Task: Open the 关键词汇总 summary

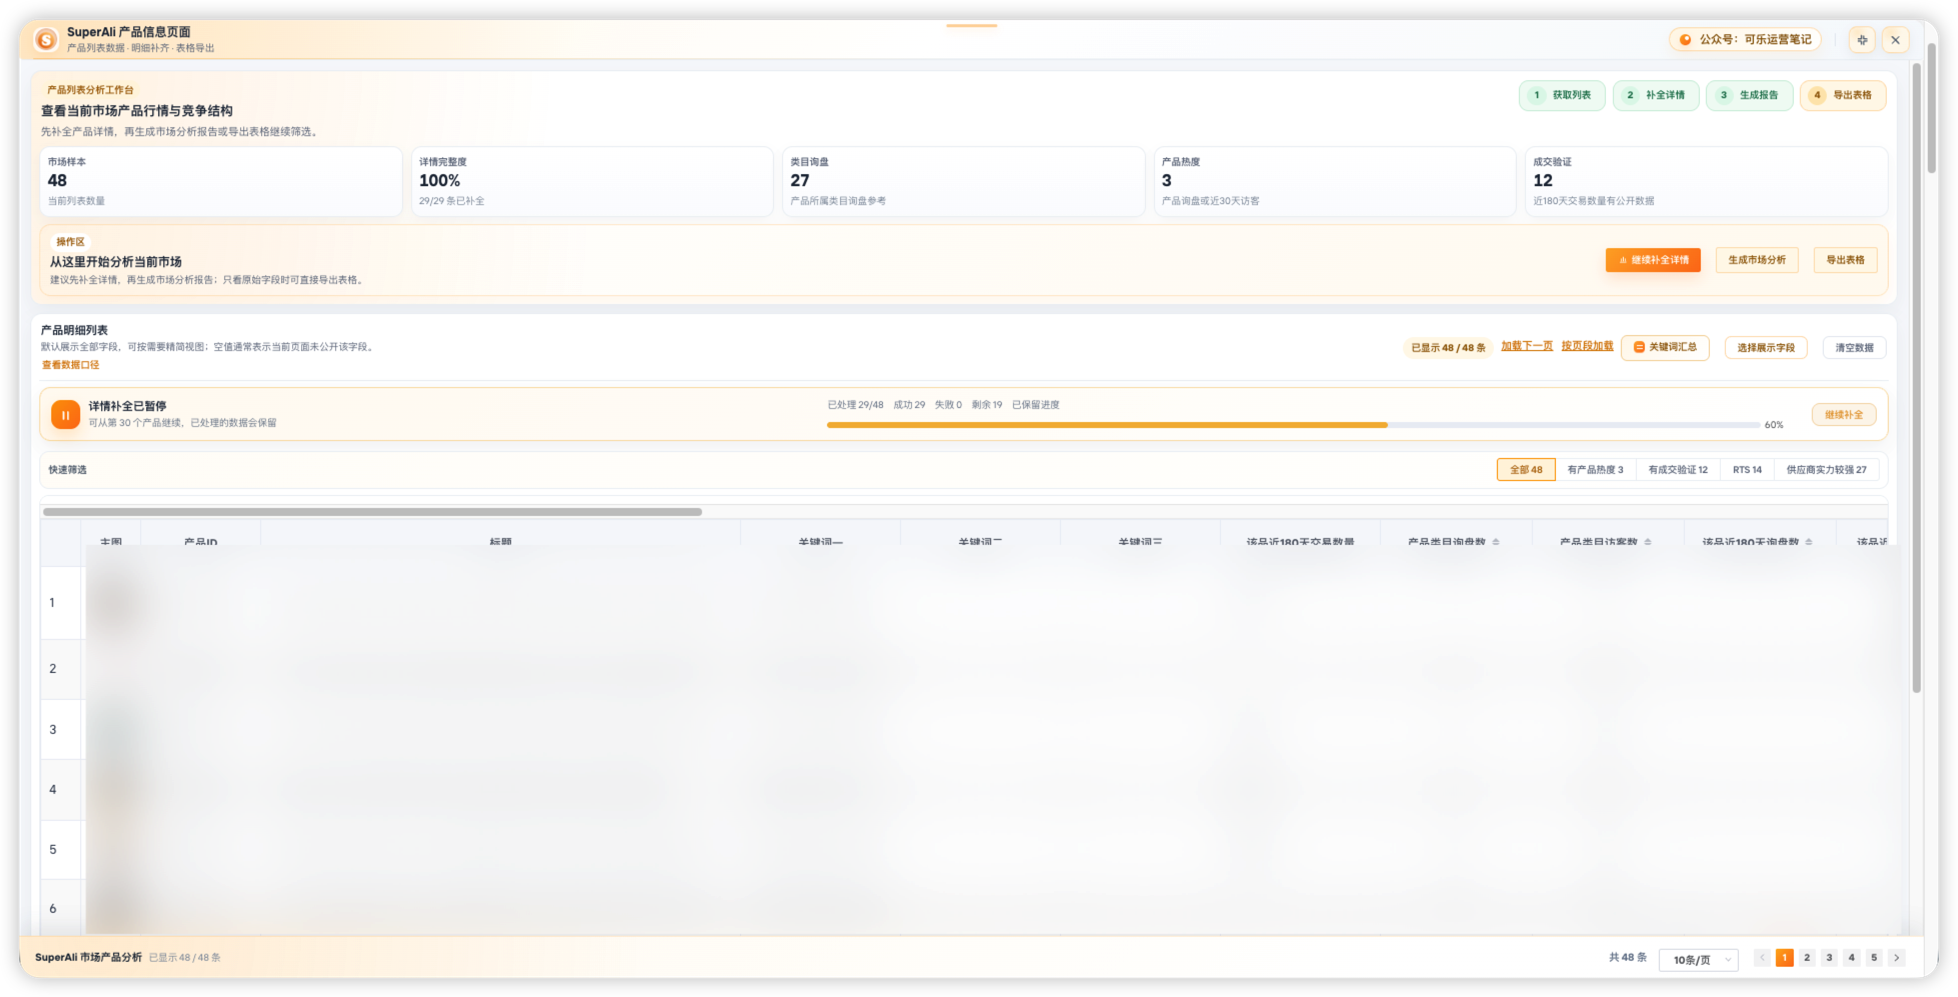Action: point(1665,347)
